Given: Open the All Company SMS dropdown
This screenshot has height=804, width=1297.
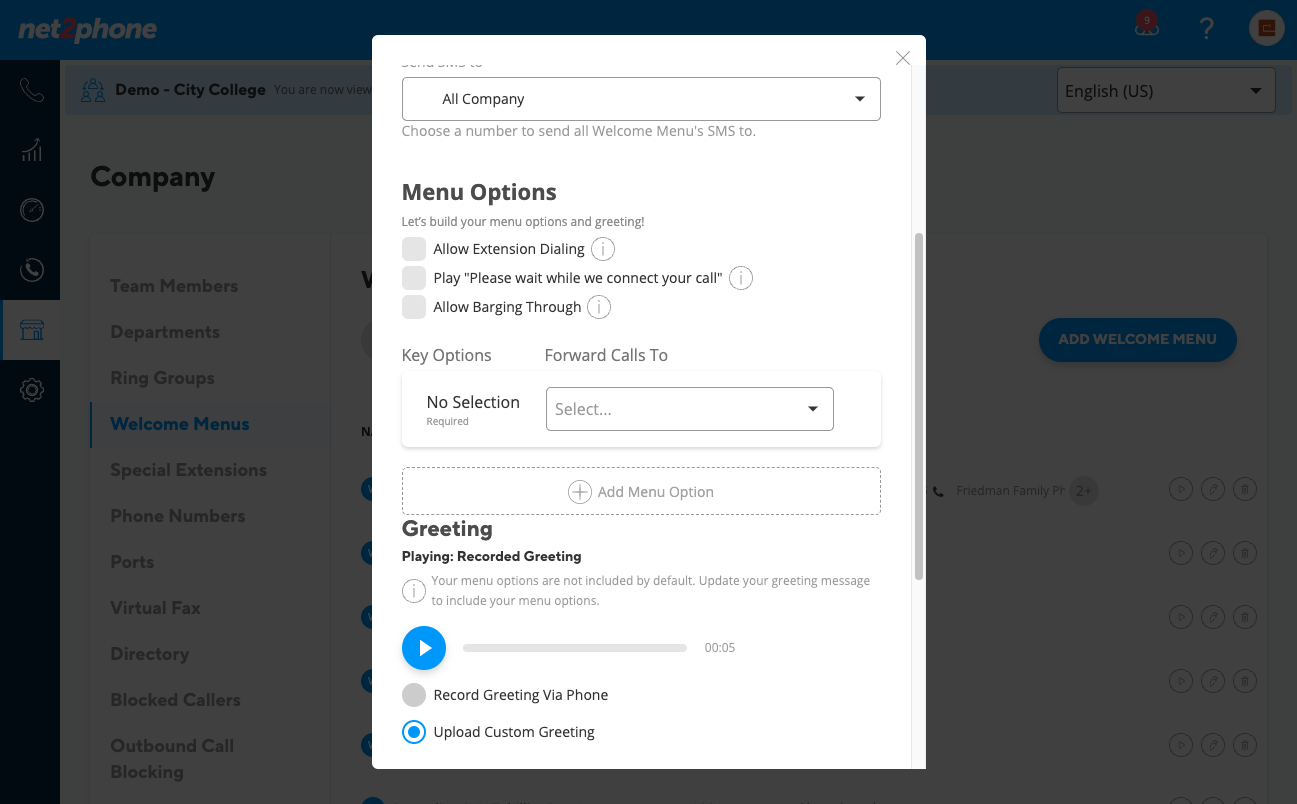Looking at the screenshot, I should pyautogui.click(x=641, y=99).
